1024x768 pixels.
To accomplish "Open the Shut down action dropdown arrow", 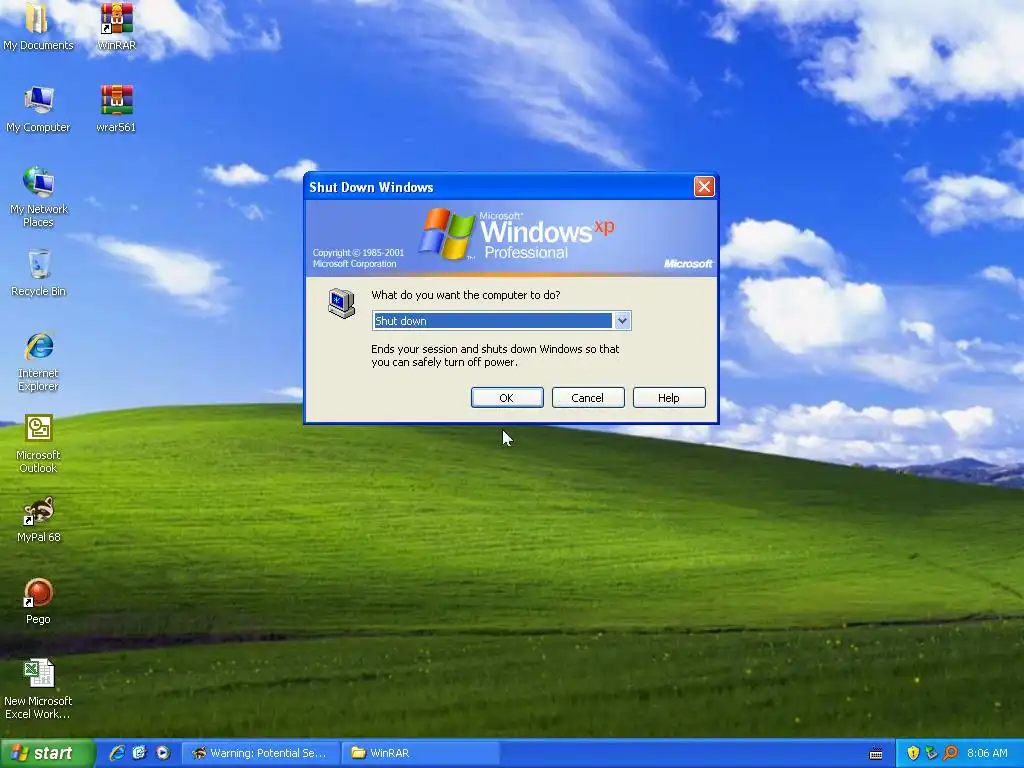I will [x=622, y=321].
